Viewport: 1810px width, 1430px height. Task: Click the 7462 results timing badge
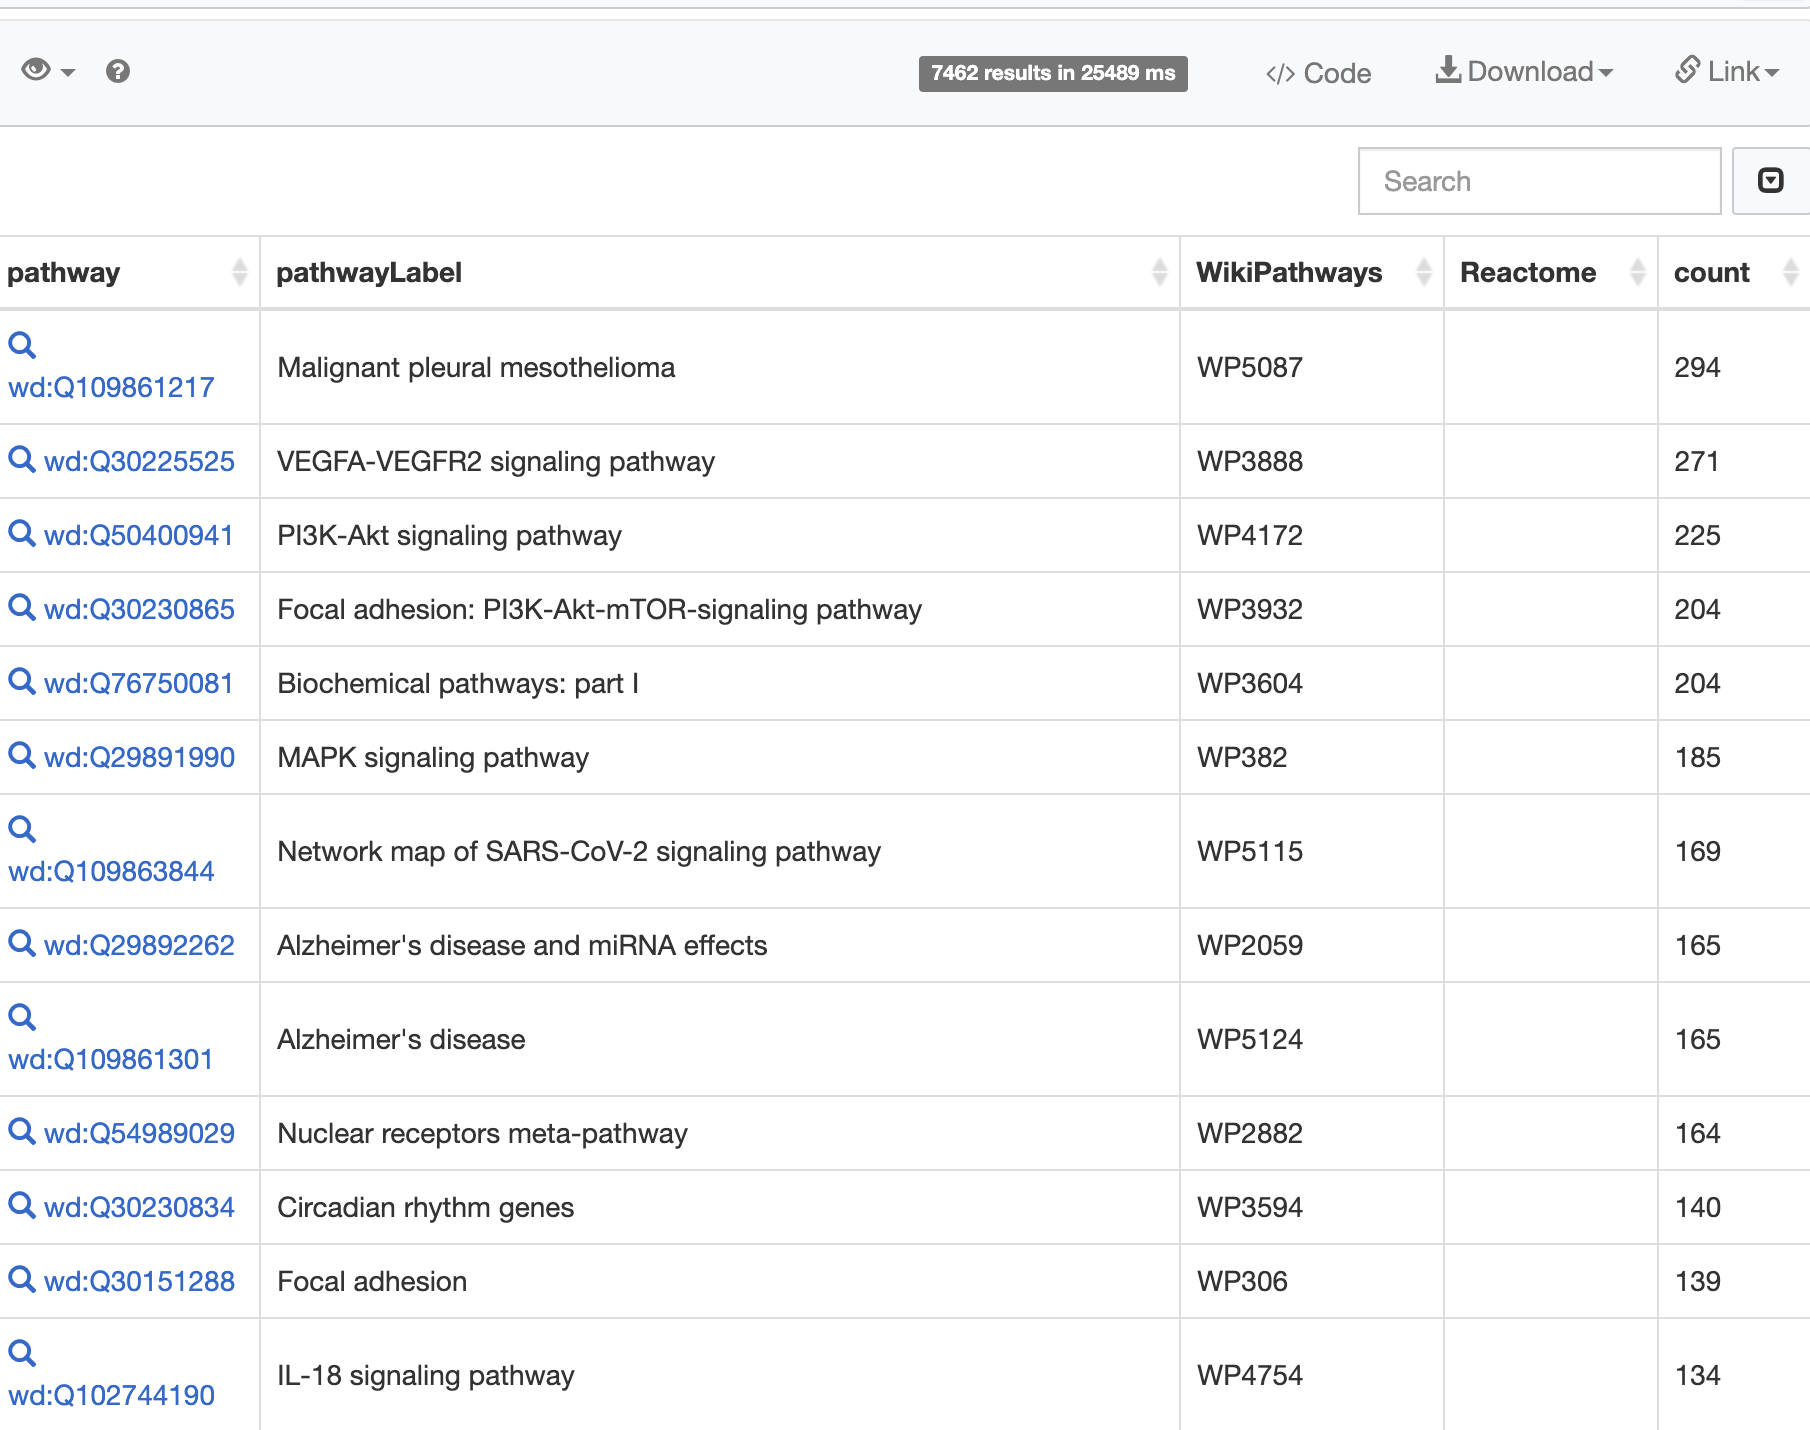[x=1052, y=73]
